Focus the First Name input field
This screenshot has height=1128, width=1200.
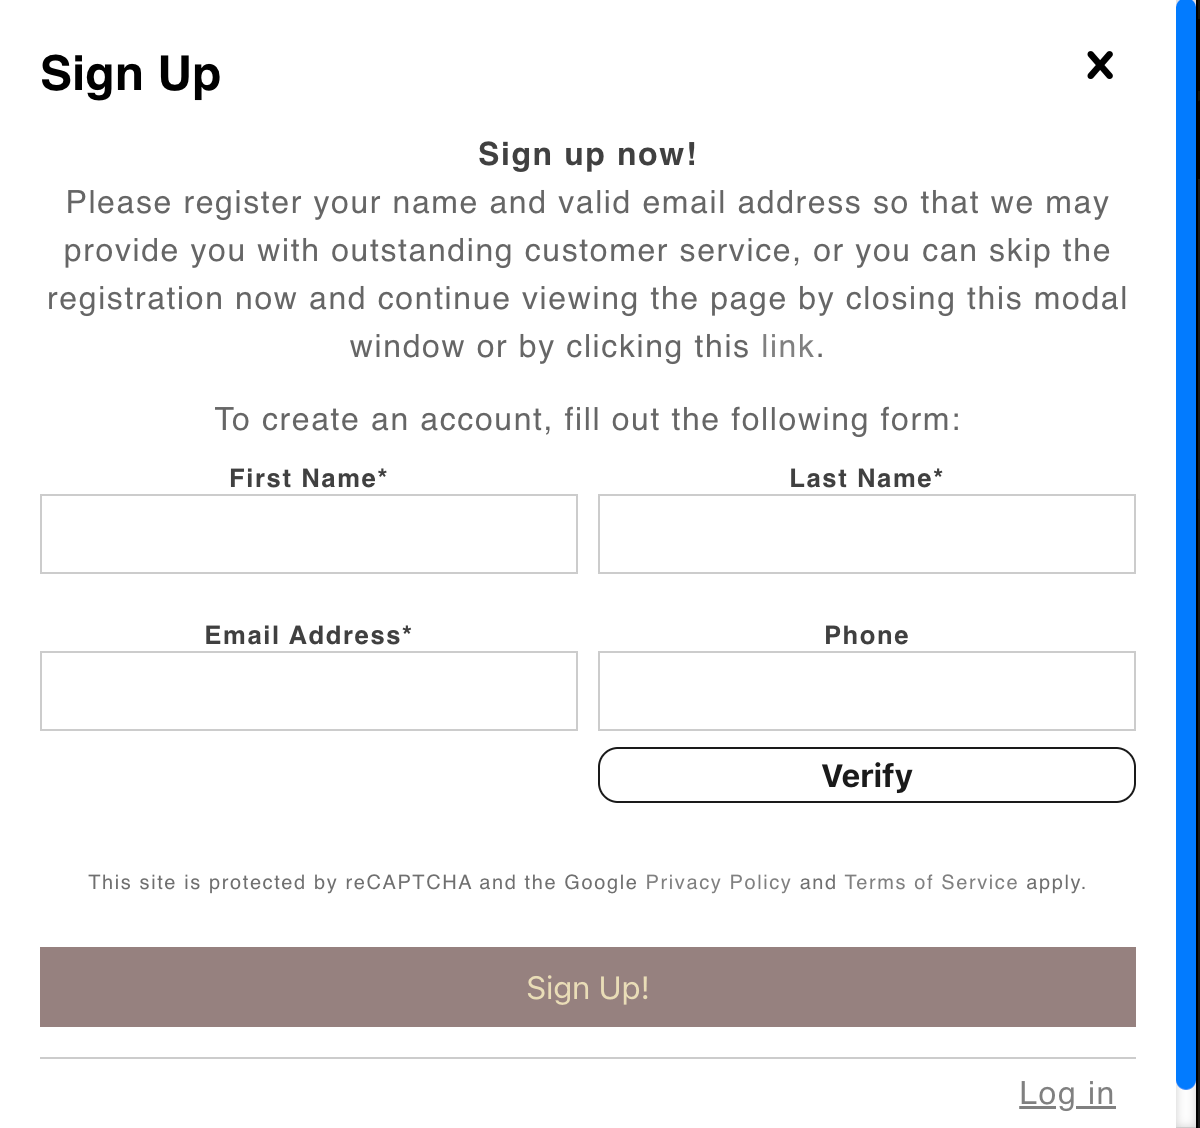[309, 534]
